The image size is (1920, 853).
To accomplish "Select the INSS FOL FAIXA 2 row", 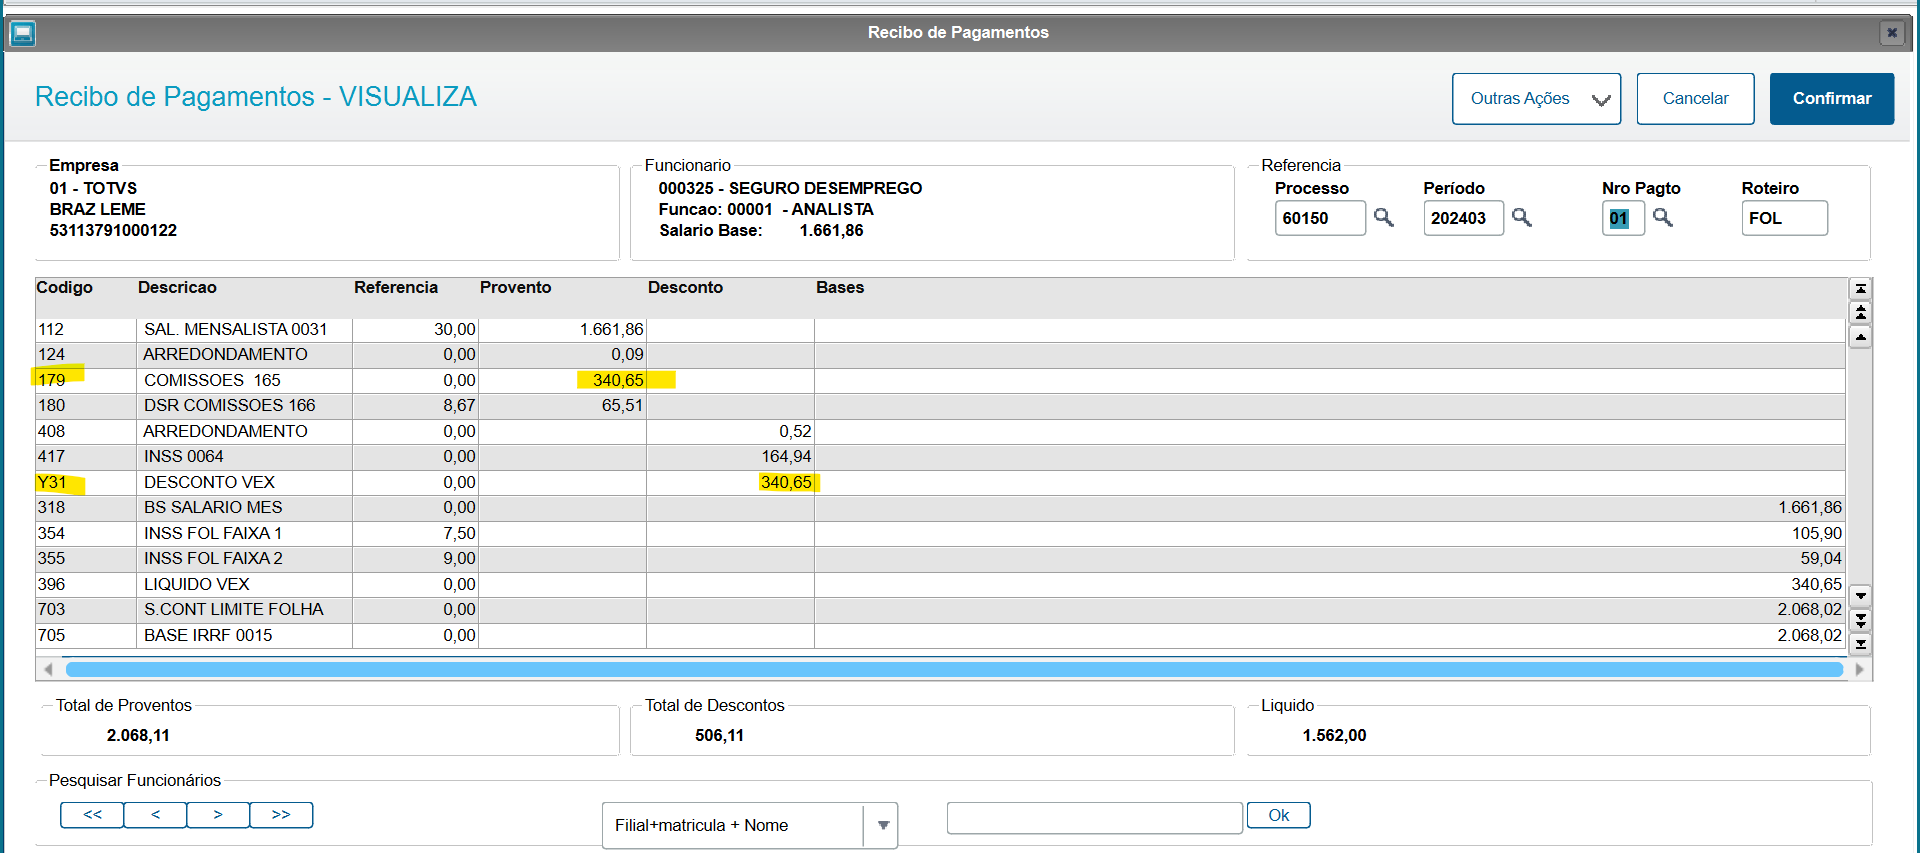I will [940, 558].
